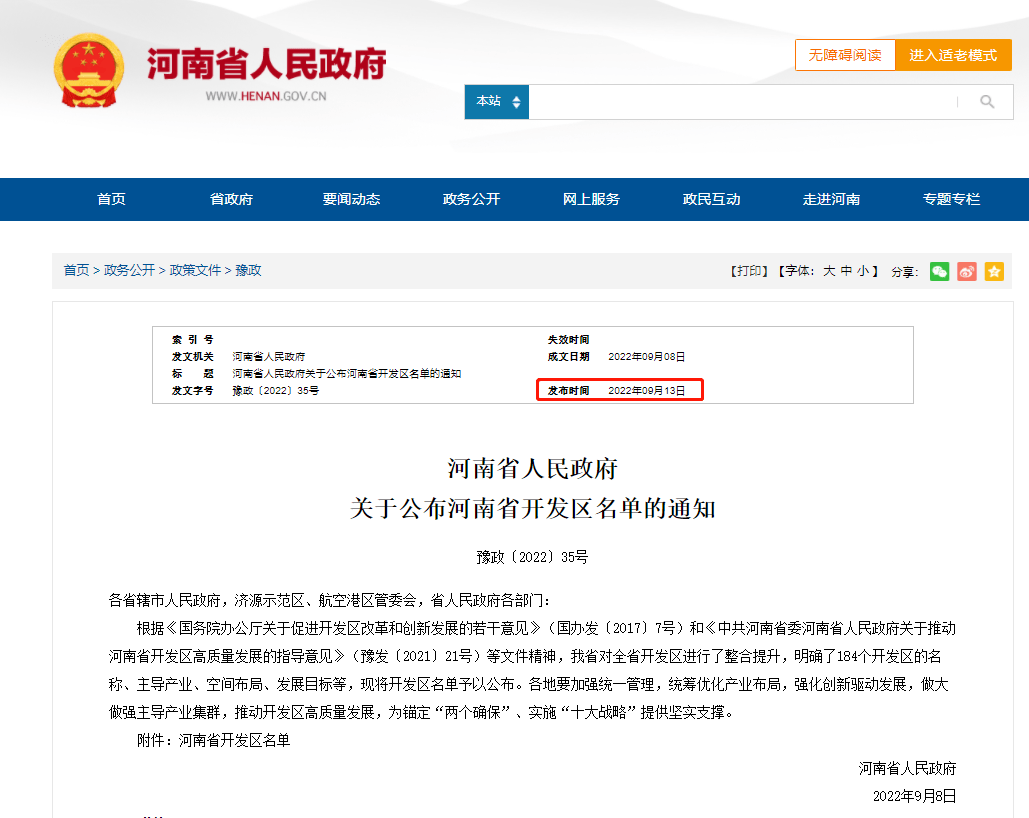Click the 无障碍阅读 button

(845, 55)
